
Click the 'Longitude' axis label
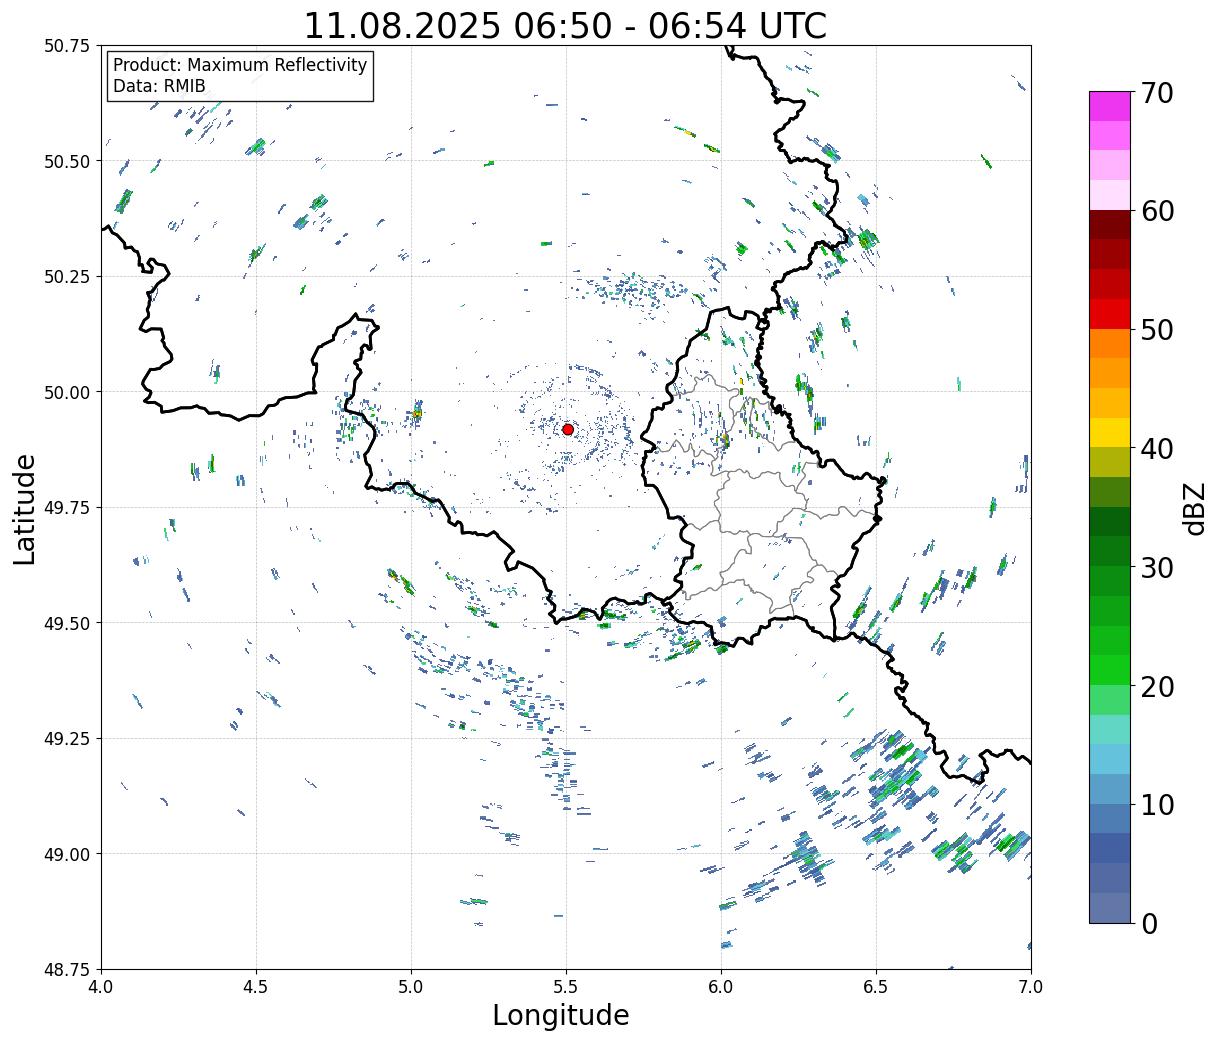[561, 1015]
